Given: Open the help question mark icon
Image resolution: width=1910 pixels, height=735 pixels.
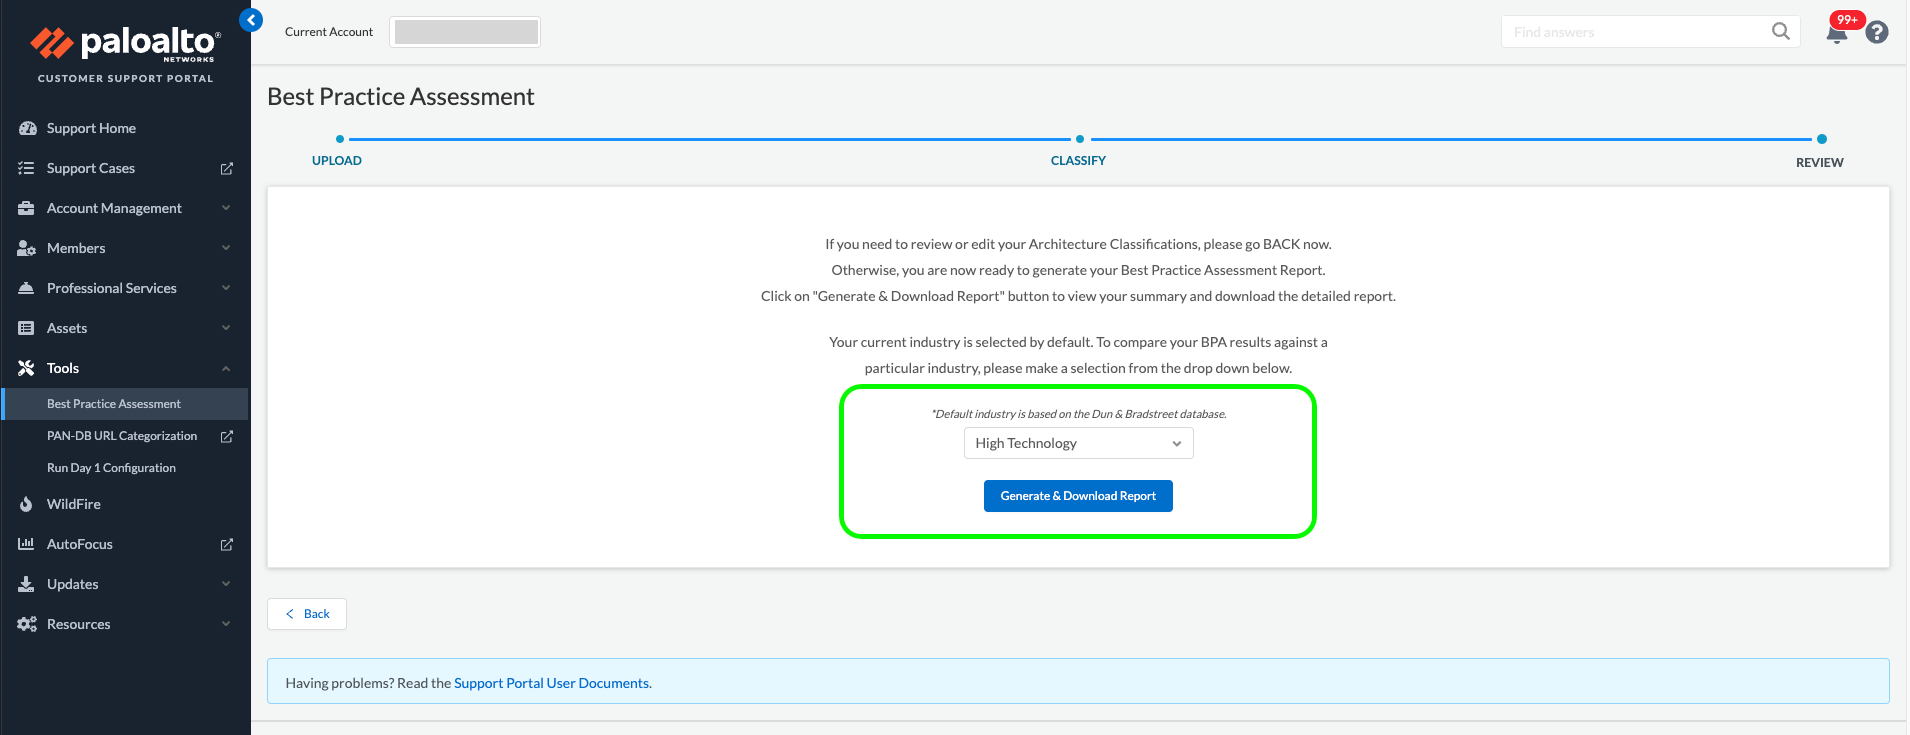Looking at the screenshot, I should coord(1878,33).
